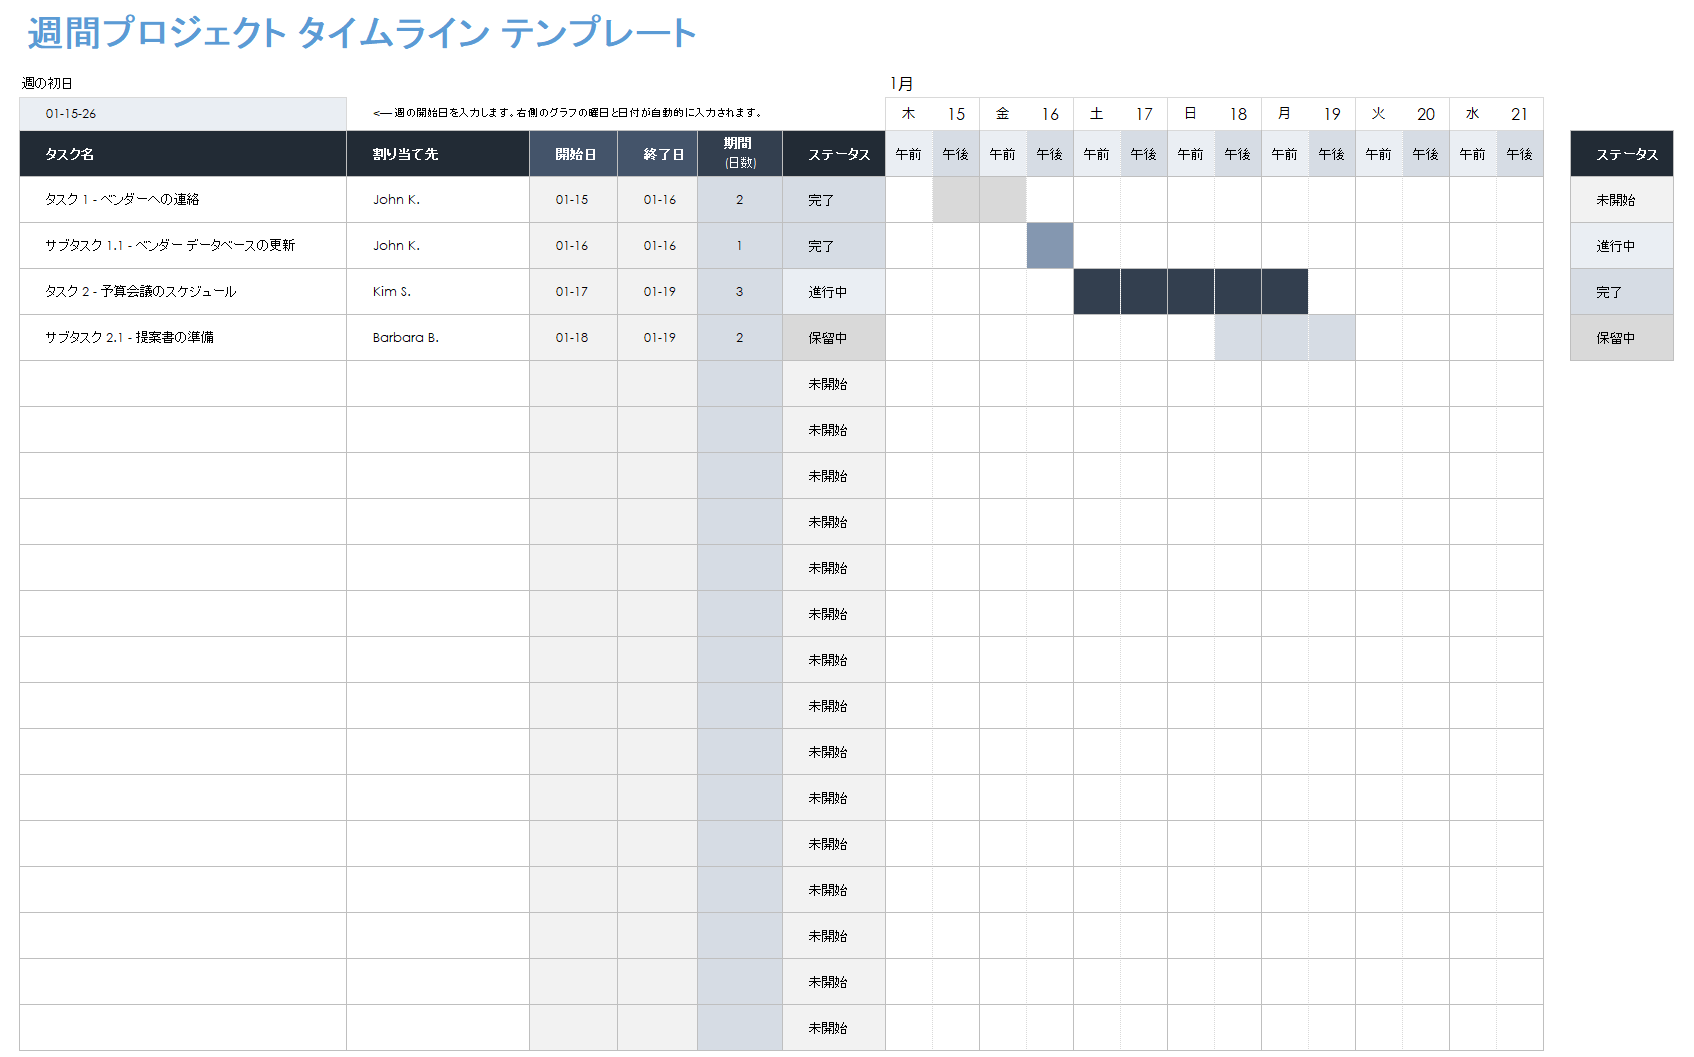Select the 1月 month label

[x=902, y=84]
